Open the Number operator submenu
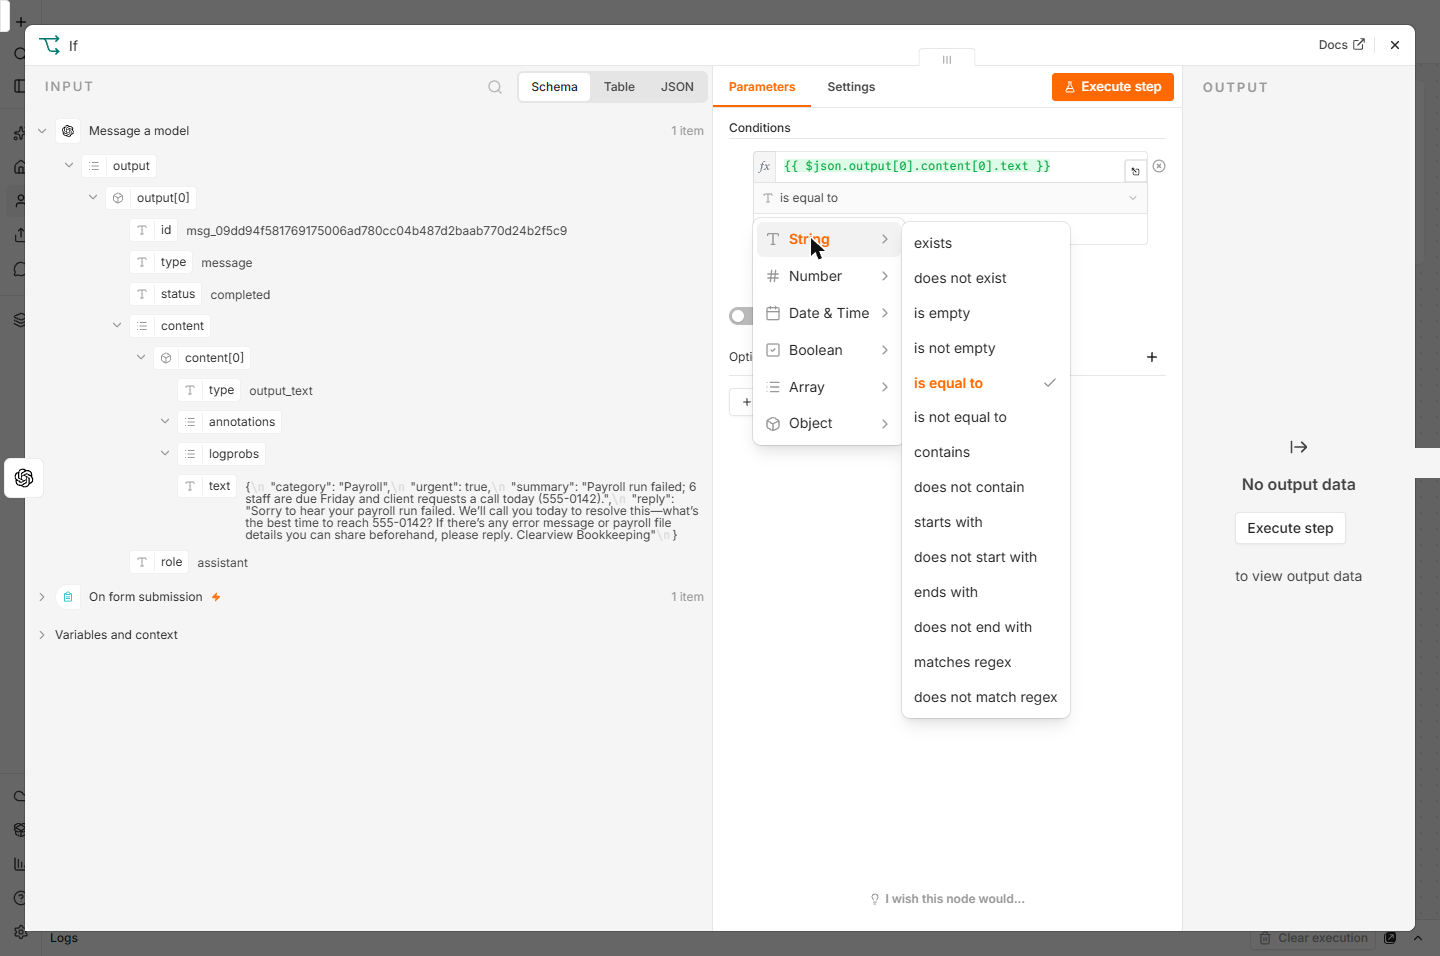1440x956 pixels. 828,276
